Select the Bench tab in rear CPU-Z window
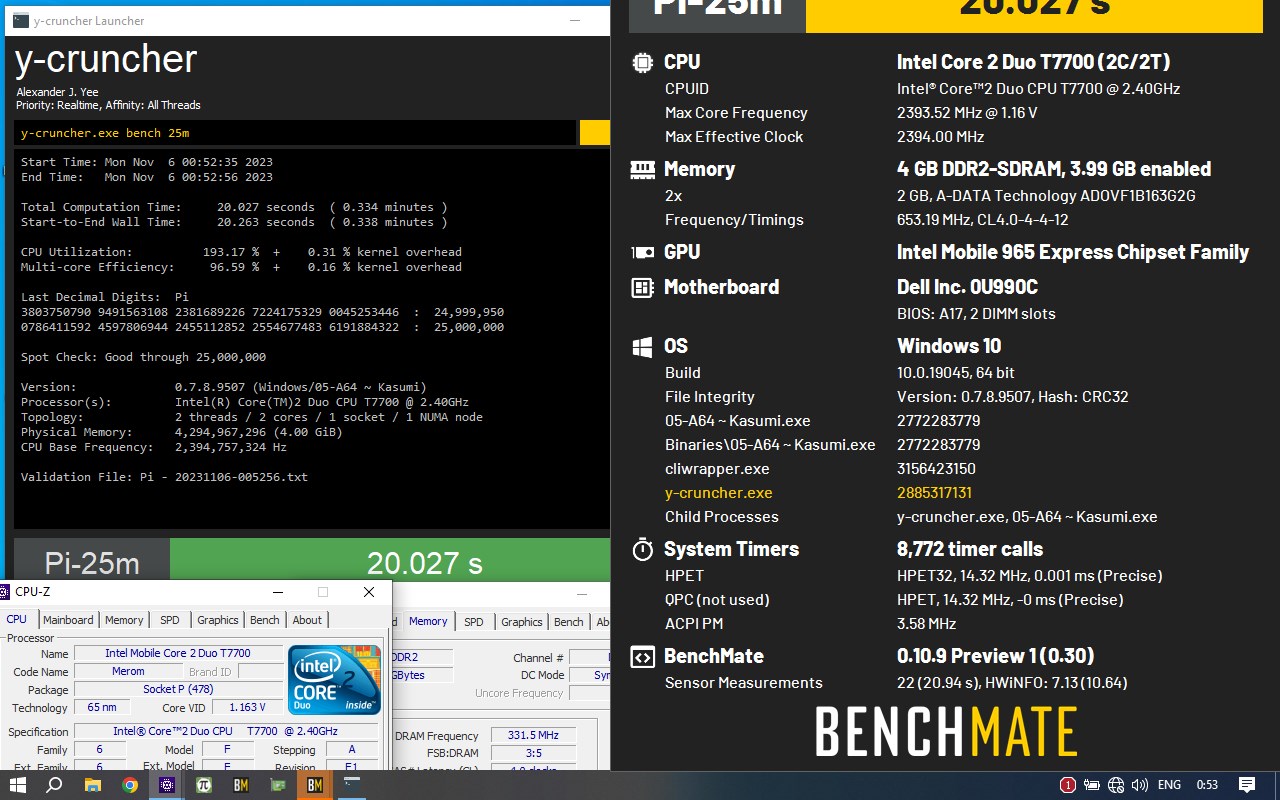Viewport: 1280px width, 800px height. [x=569, y=622]
